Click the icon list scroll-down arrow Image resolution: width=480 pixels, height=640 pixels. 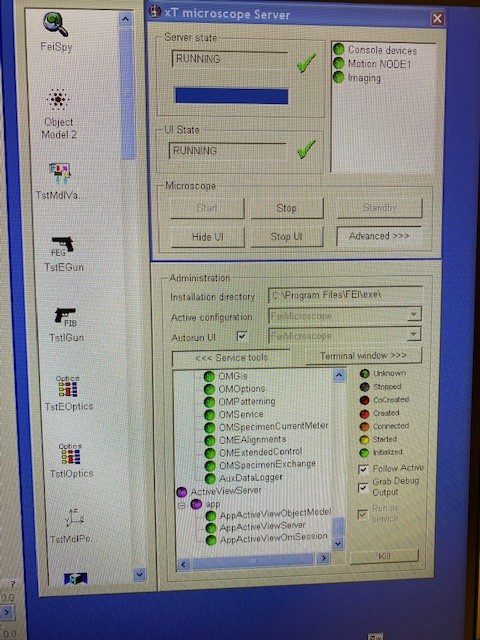click(x=139, y=574)
